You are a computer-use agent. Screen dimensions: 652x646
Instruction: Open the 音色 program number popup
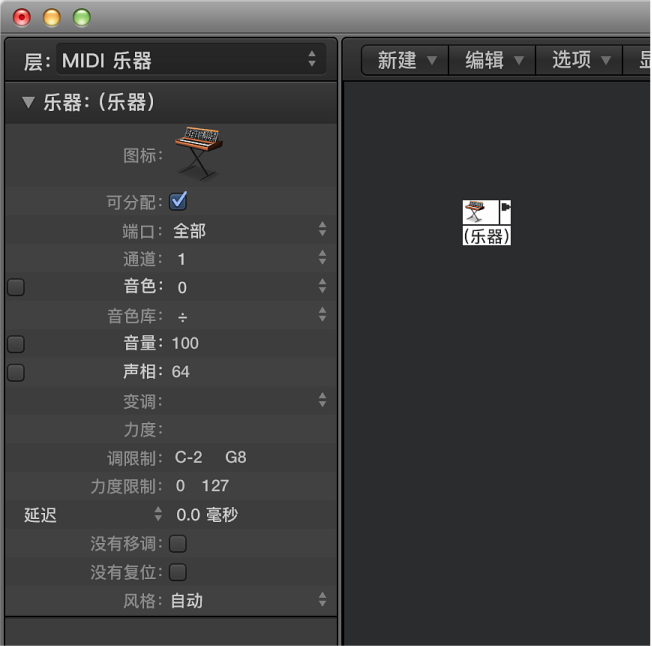(249, 287)
